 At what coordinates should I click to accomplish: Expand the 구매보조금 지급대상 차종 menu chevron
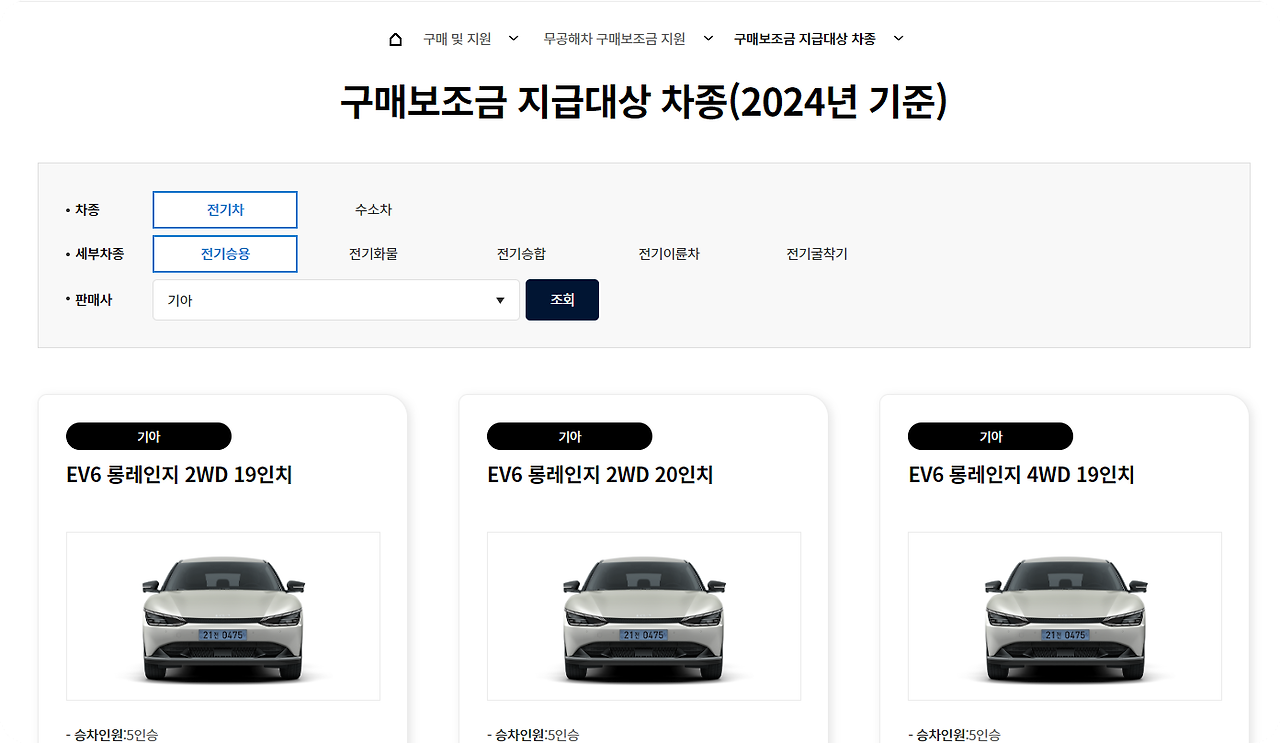click(897, 38)
